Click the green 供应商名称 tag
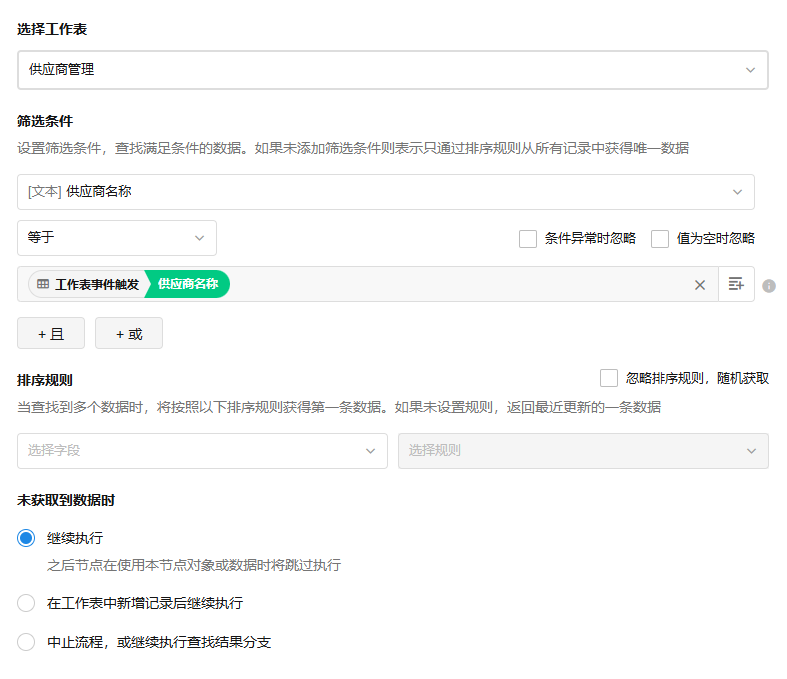The image size is (787, 679). 189,285
